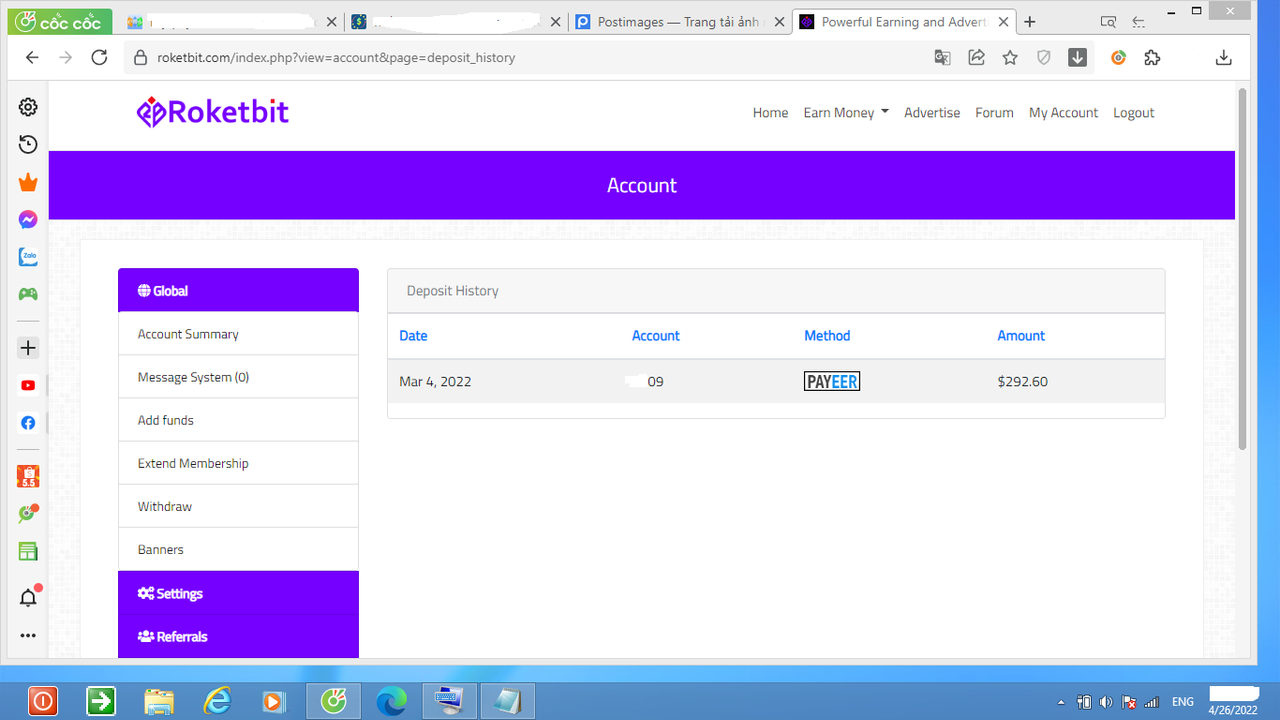Click the download media arrow icon

[1077, 58]
